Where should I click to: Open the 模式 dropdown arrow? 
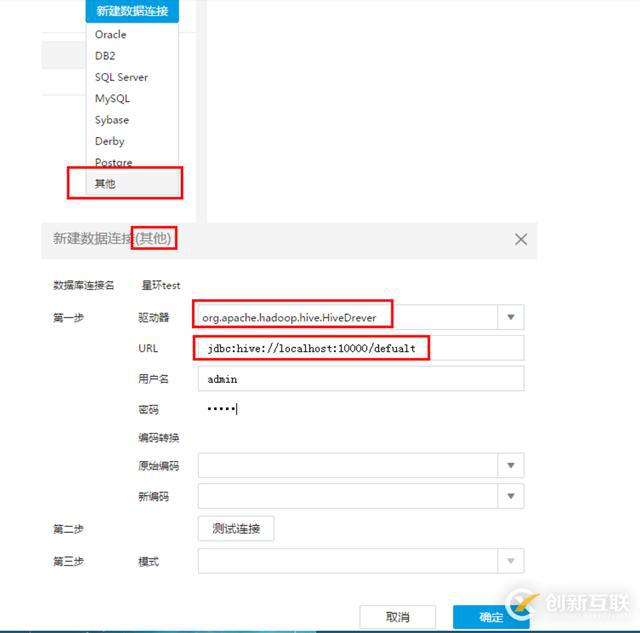pos(511,561)
